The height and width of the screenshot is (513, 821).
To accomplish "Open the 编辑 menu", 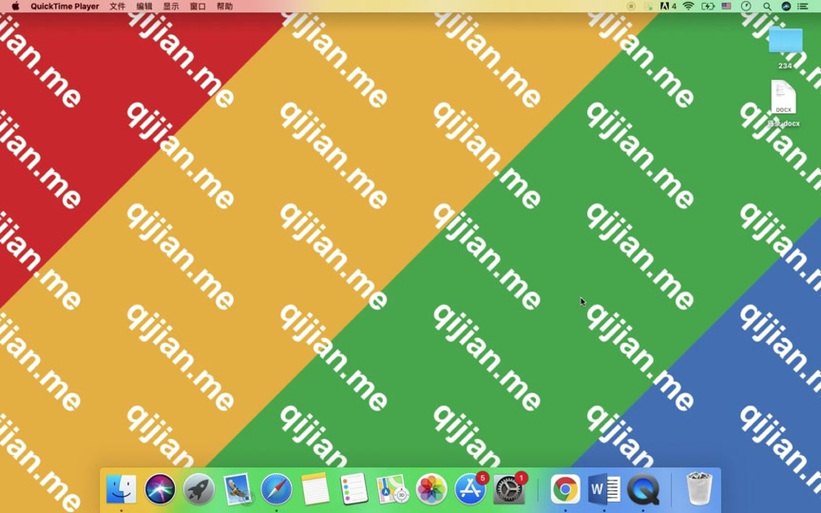I will coord(144,6).
